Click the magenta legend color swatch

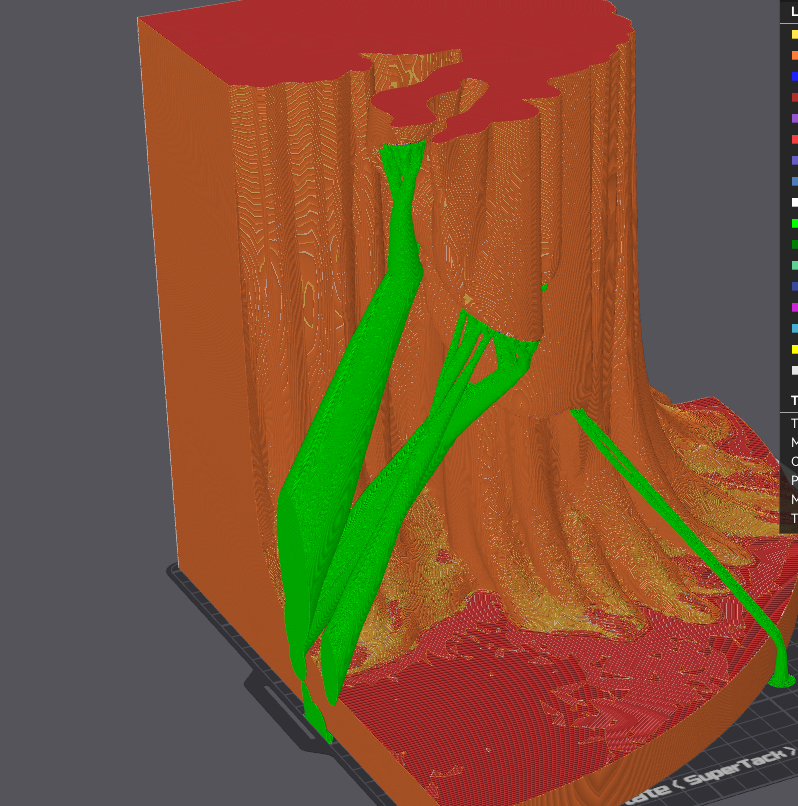pyautogui.click(x=795, y=307)
